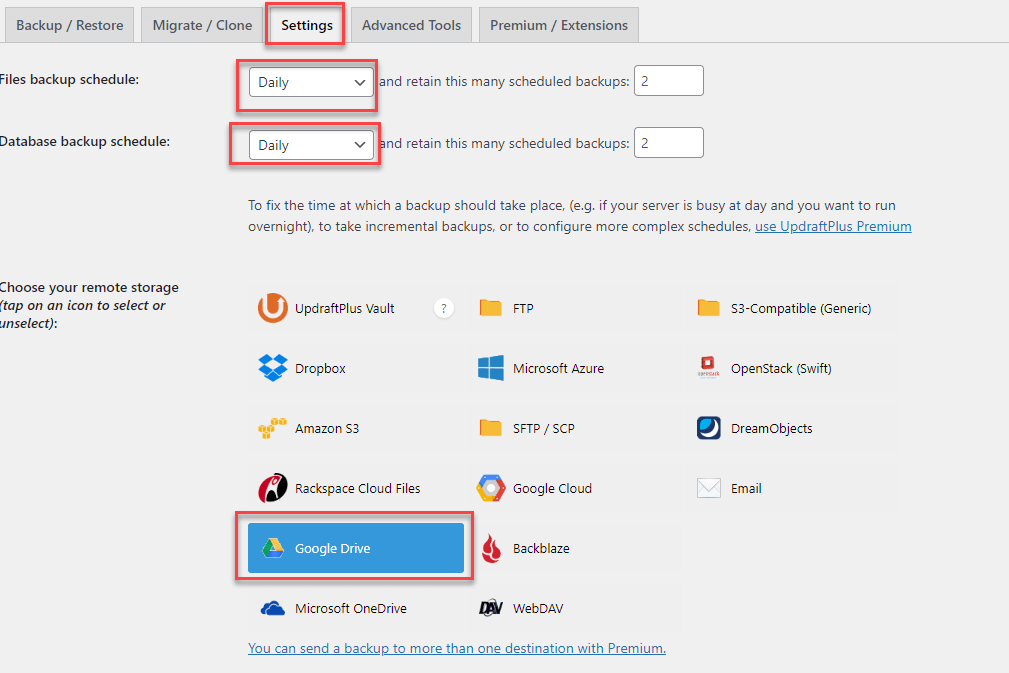The height and width of the screenshot is (673, 1009).
Task: Choose the Microsoft Azure icon
Action: click(491, 368)
